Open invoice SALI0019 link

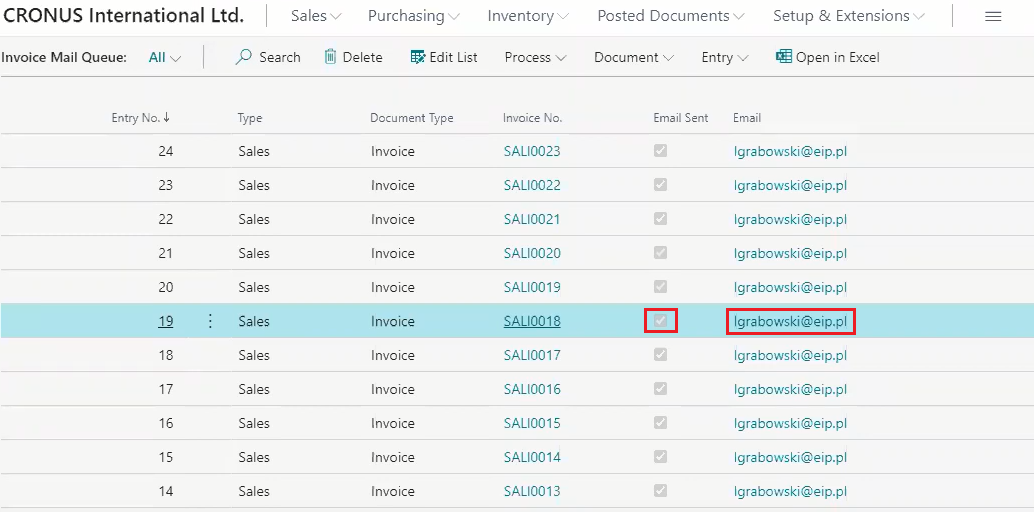pos(532,287)
